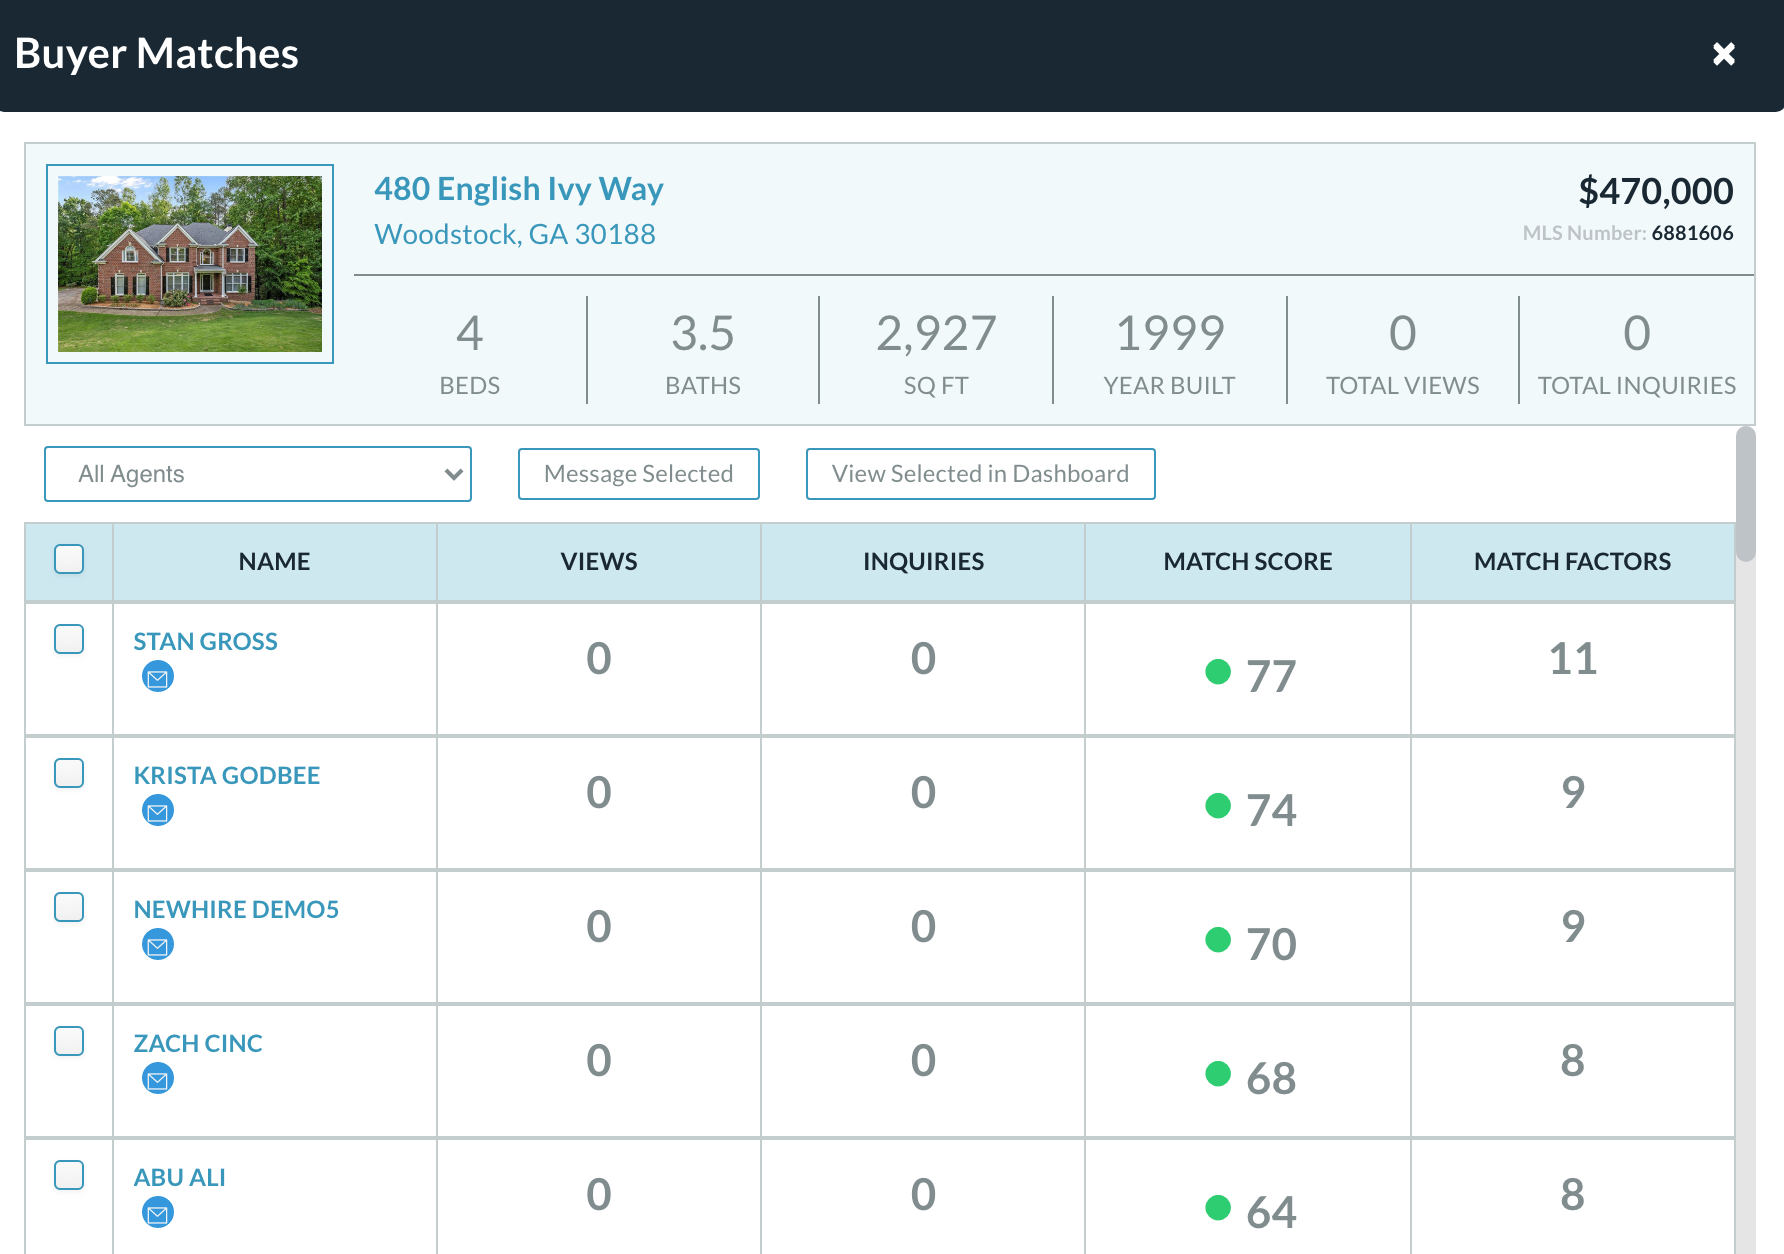Click the X to close Buyer Matches
Screen dimensions: 1784x1254
pyautogui.click(x=1724, y=54)
